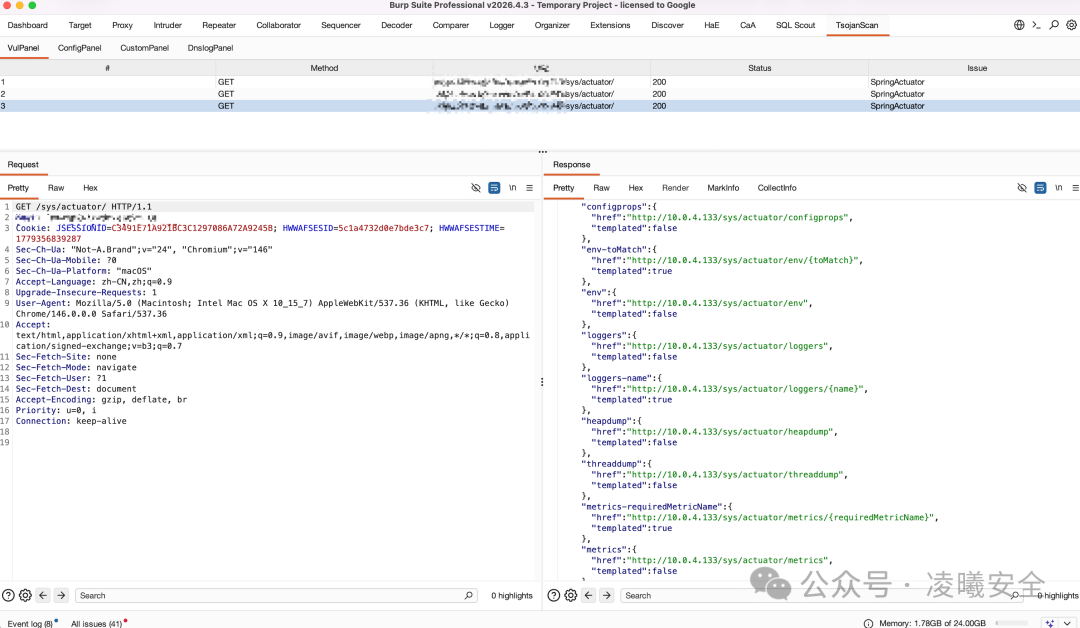Screen dimensions: 1080x628
Task: Open Response search settings gear
Action: [x=571, y=596]
